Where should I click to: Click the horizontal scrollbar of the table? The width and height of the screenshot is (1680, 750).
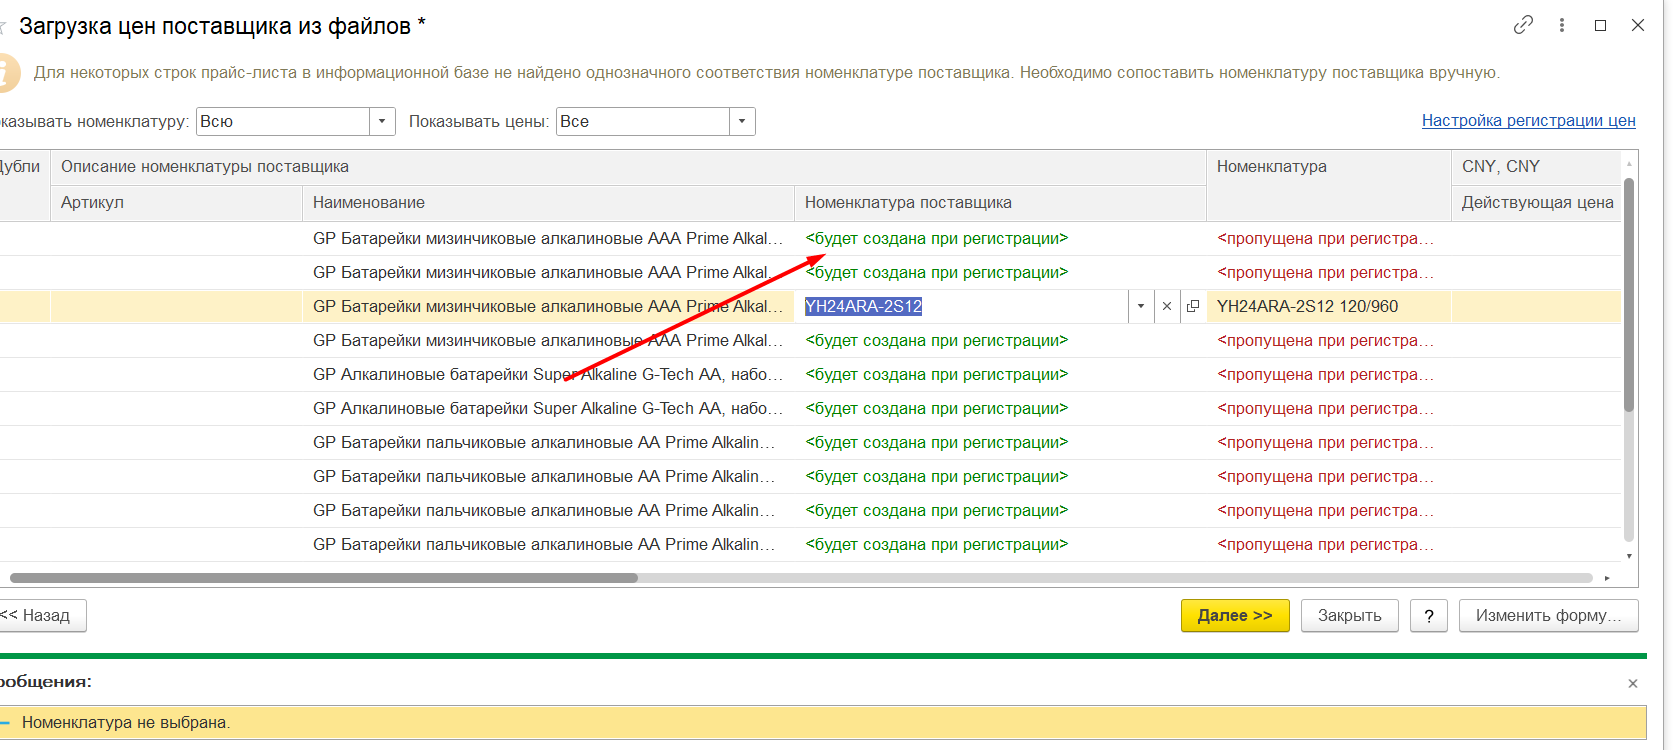(324, 578)
